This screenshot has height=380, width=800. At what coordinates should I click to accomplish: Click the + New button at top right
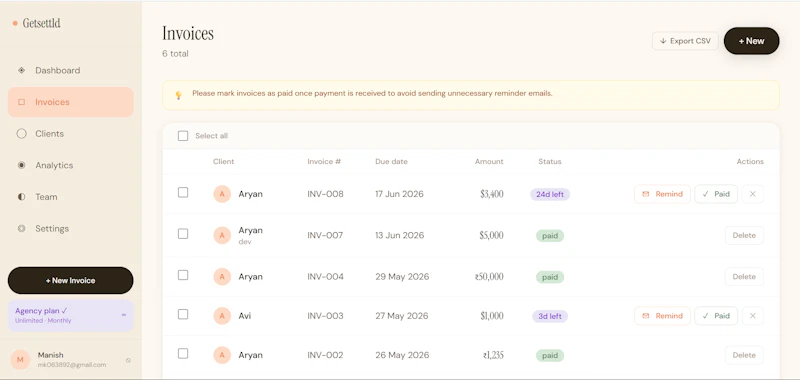pos(752,41)
